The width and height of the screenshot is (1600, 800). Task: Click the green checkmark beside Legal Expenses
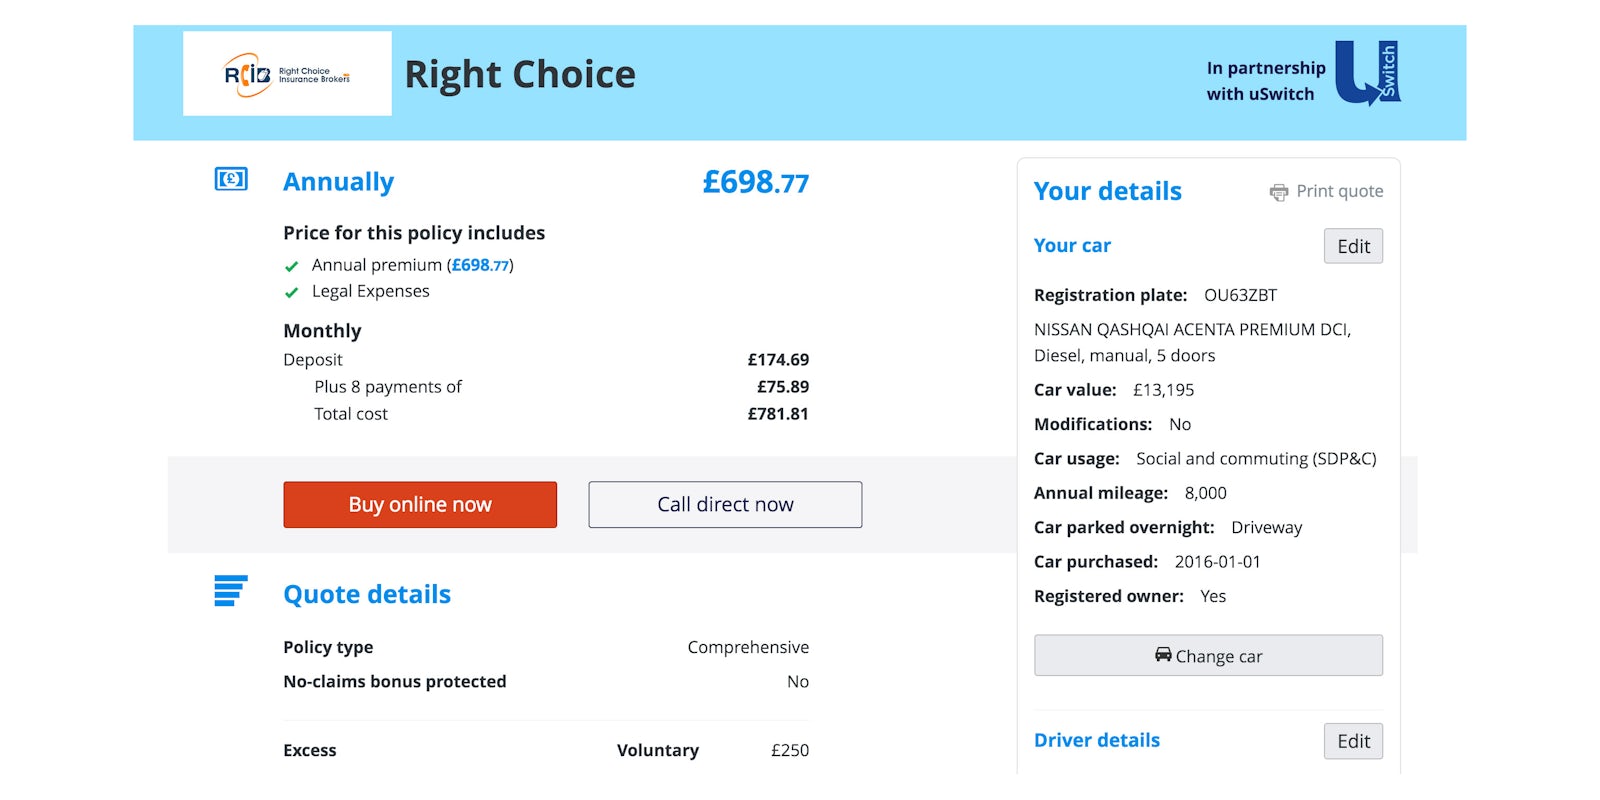coord(291,292)
